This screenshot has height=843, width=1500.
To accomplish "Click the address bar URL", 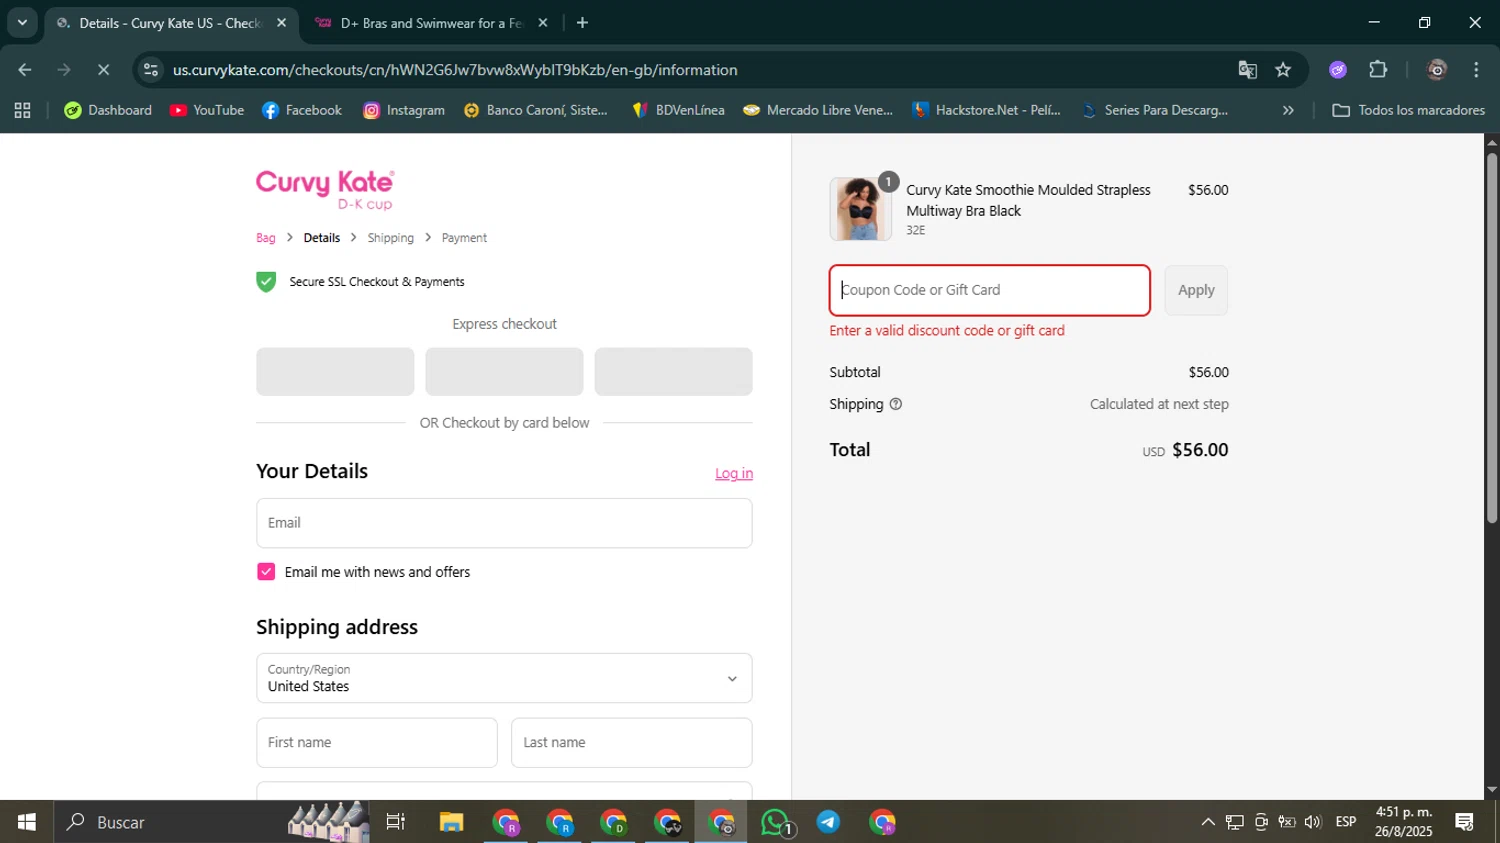I will [x=455, y=70].
